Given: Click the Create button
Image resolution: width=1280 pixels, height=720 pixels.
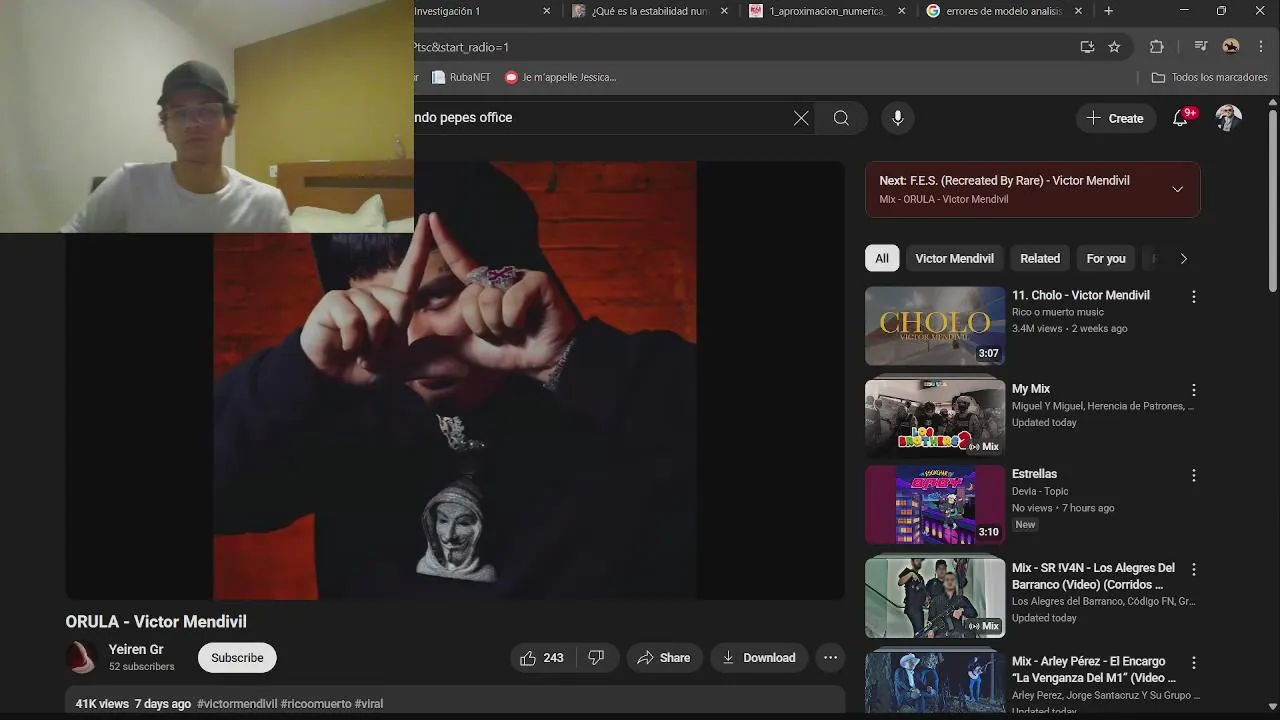Looking at the screenshot, I should pyautogui.click(x=1115, y=118).
